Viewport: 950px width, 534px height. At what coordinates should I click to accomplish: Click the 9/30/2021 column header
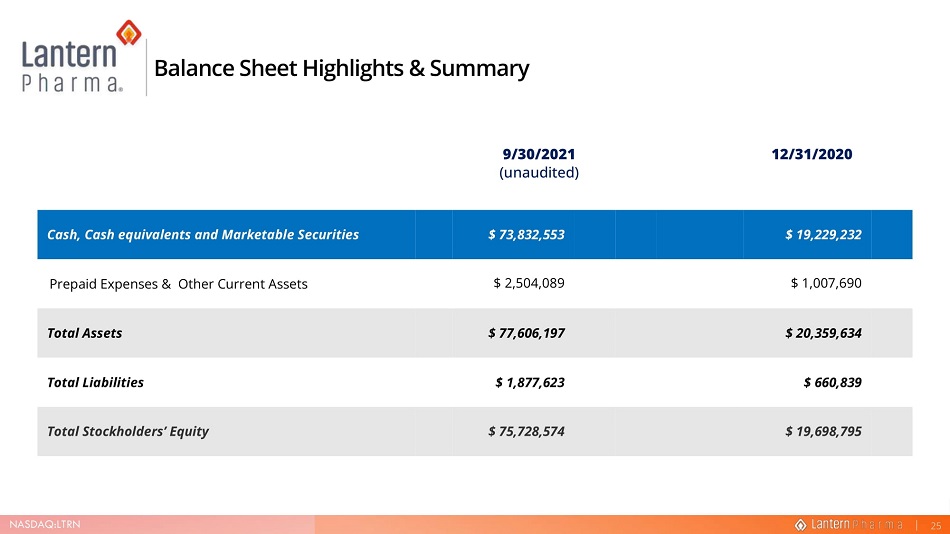pos(539,154)
